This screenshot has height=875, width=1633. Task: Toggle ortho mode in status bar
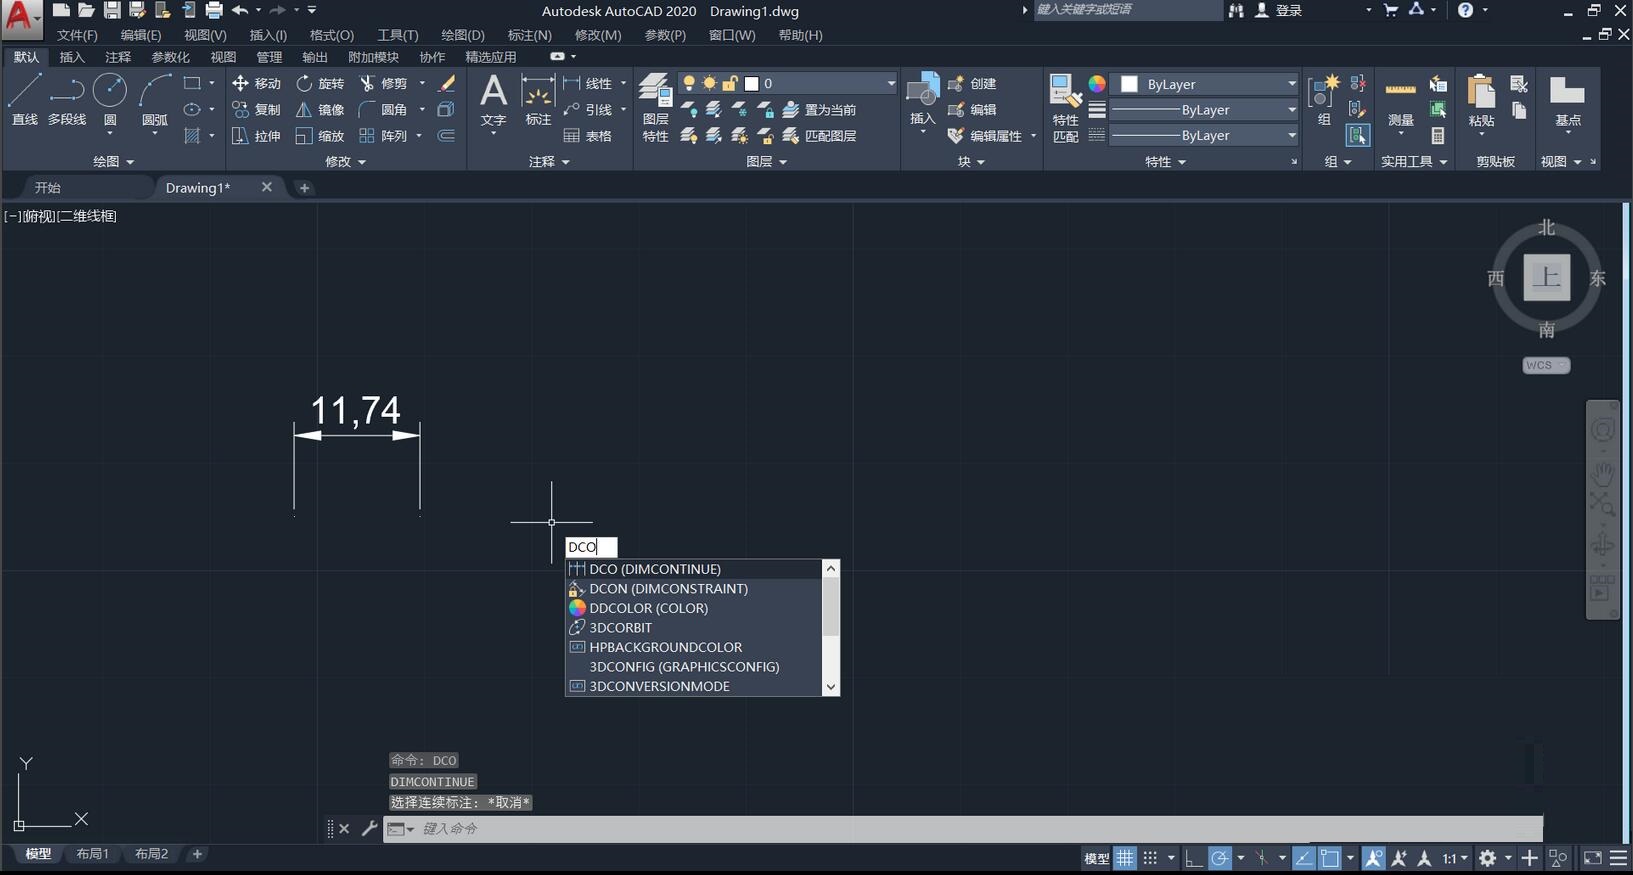(x=1193, y=858)
